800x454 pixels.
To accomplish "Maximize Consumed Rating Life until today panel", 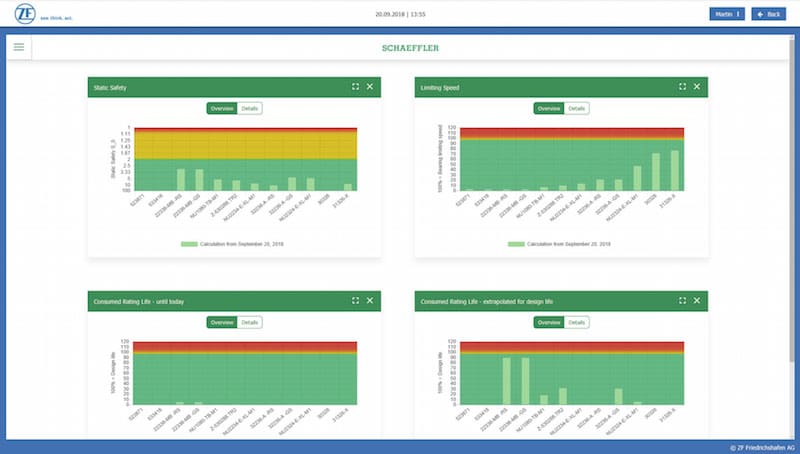I will (355, 300).
